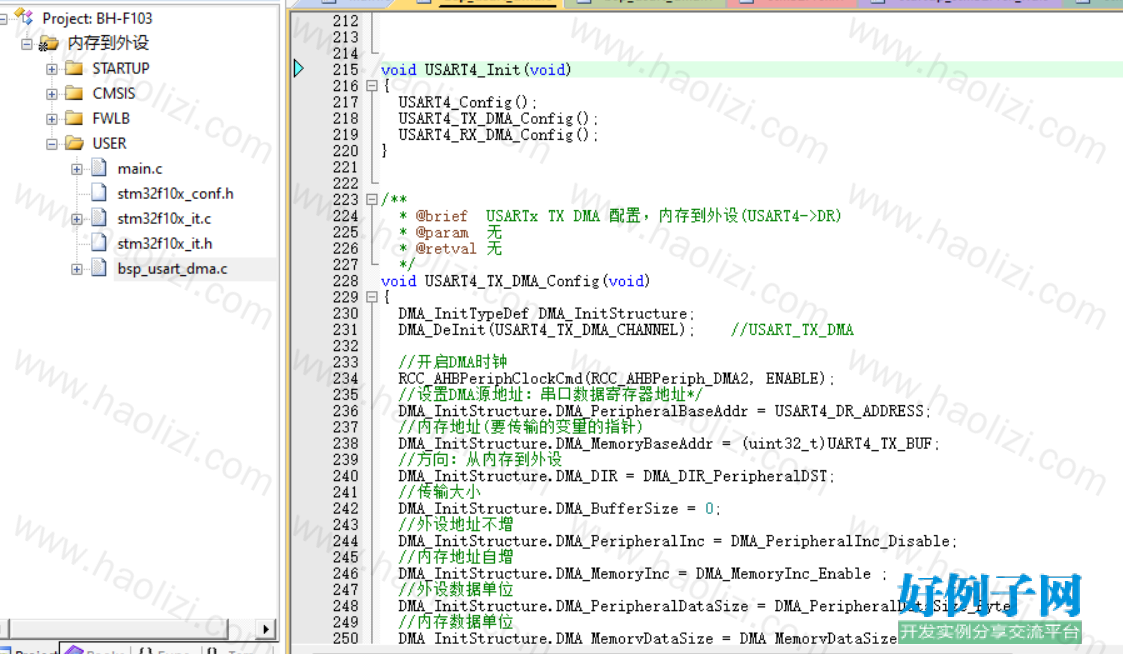Viewport: 1123px width, 654px height.
Task: Expand the STARTUP group
Action: pos(52,69)
